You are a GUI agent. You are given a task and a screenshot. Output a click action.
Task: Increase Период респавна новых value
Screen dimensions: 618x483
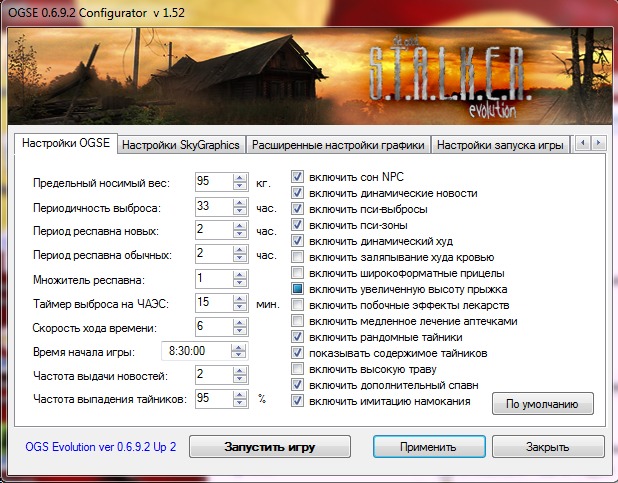coord(240,226)
